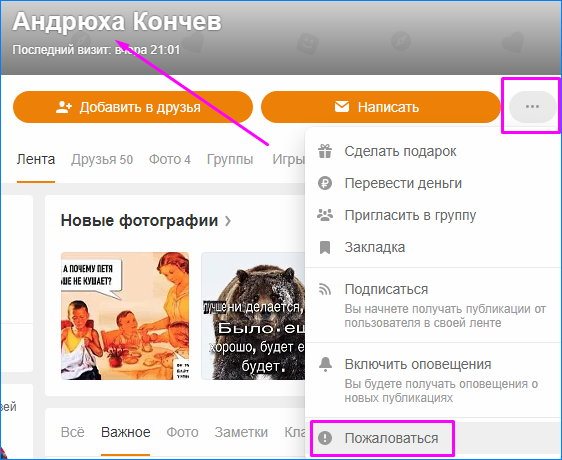Open the 'Игры' tab
562x460 pixels.
tap(289, 160)
